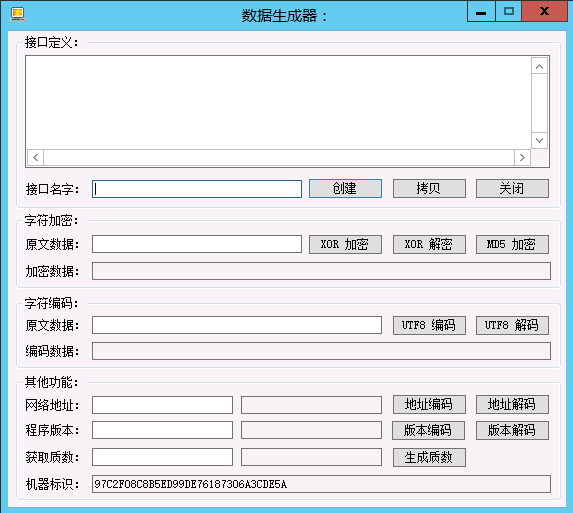Click the XOR 加密 button
Viewport: 573px width, 513px height.
tap(345, 244)
